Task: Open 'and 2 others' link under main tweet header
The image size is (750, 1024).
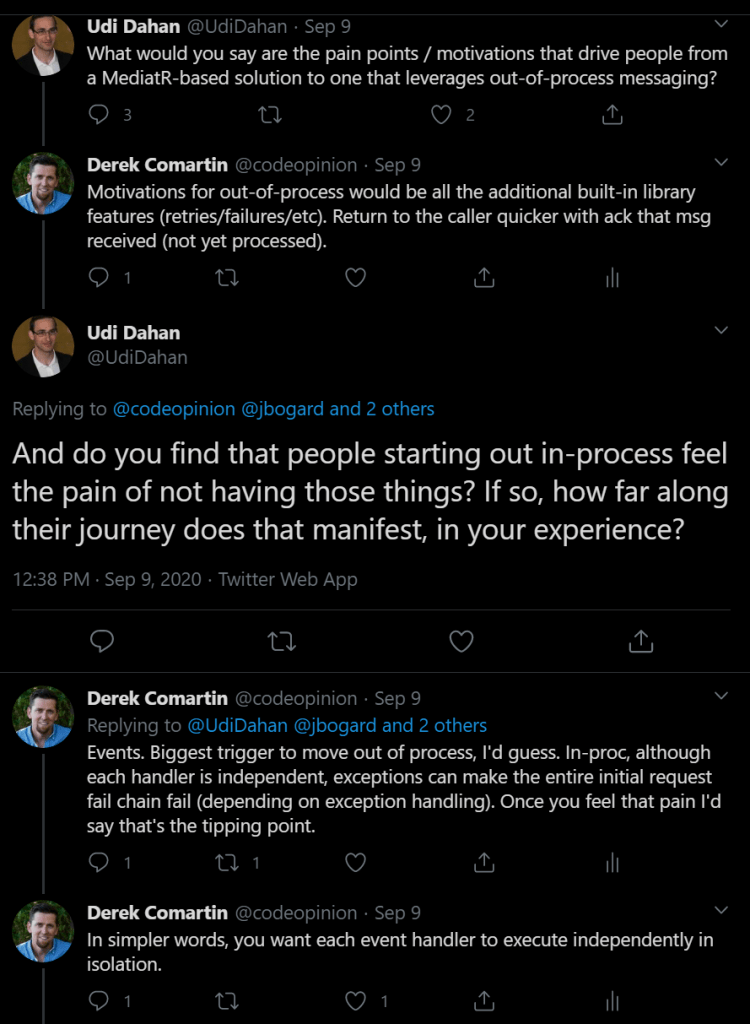Action: 382,409
